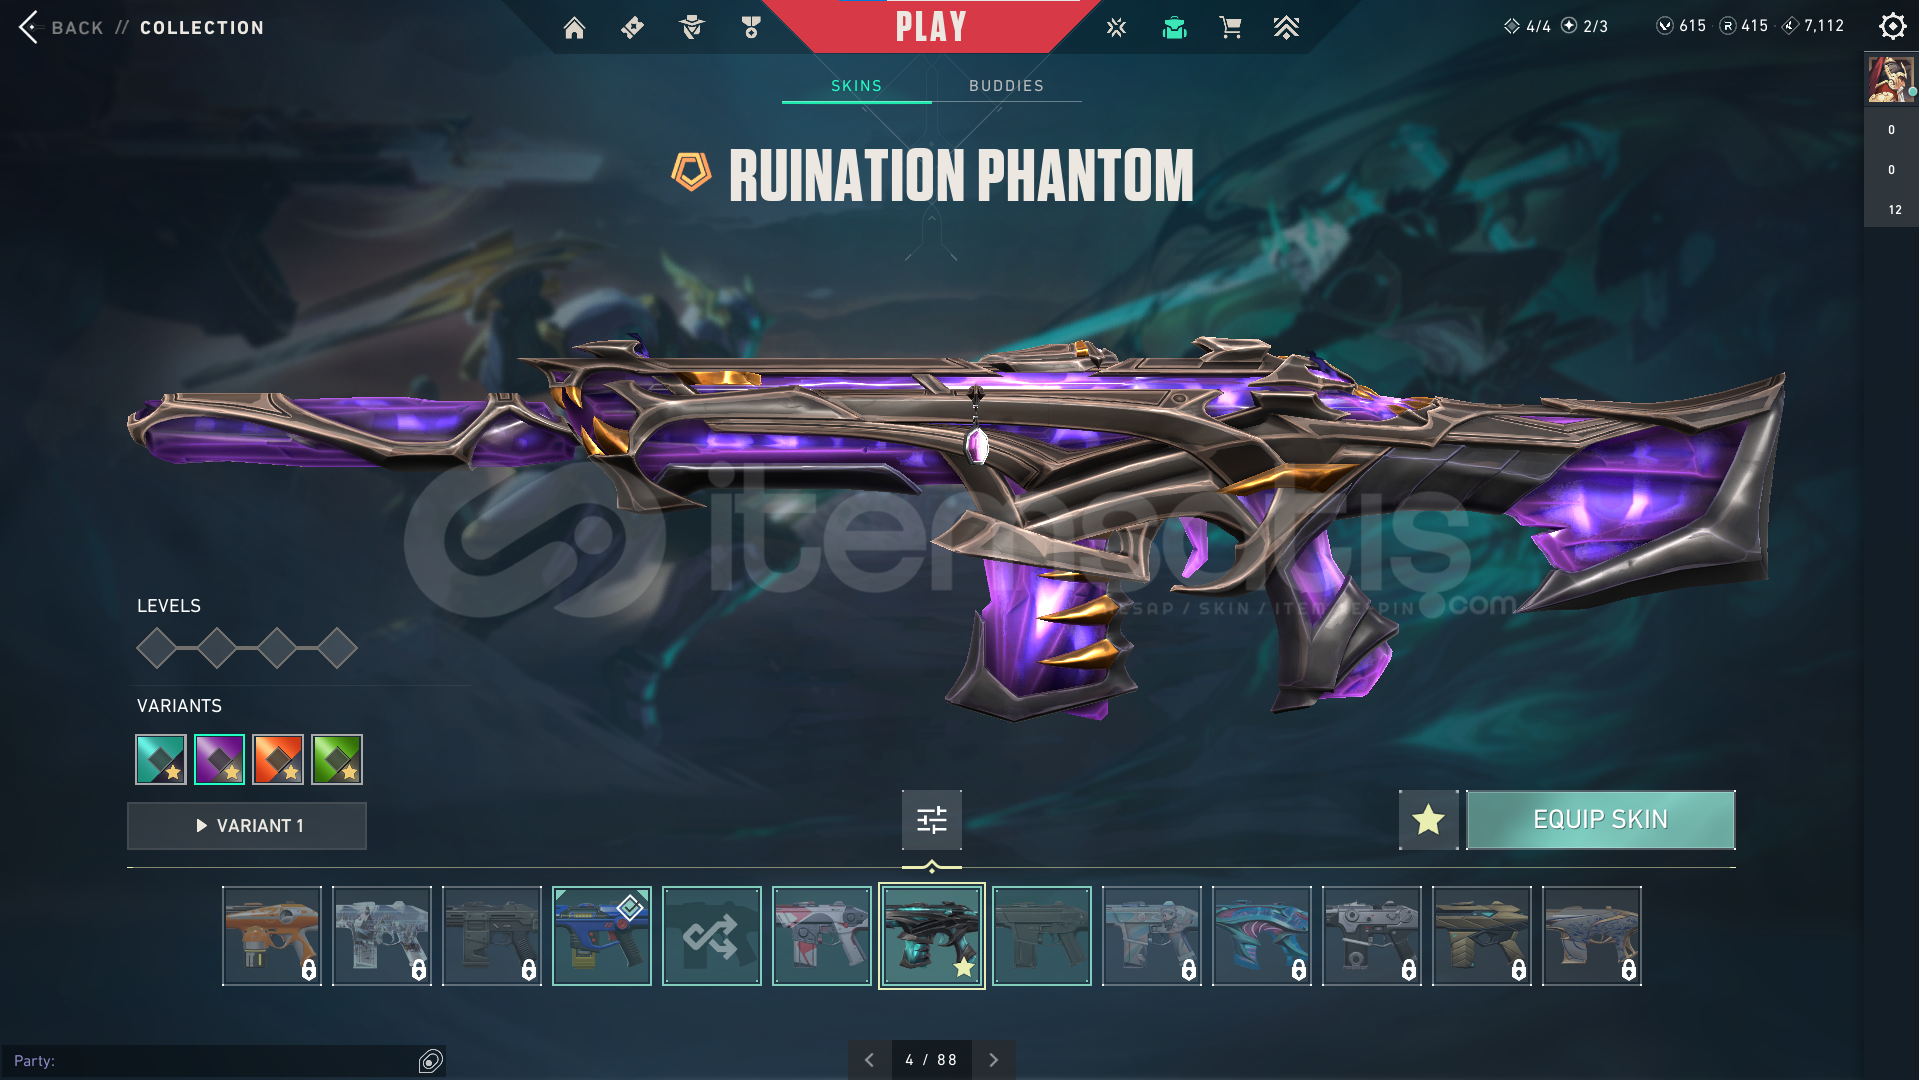Open the Agents icon in top navigation

[x=692, y=28]
